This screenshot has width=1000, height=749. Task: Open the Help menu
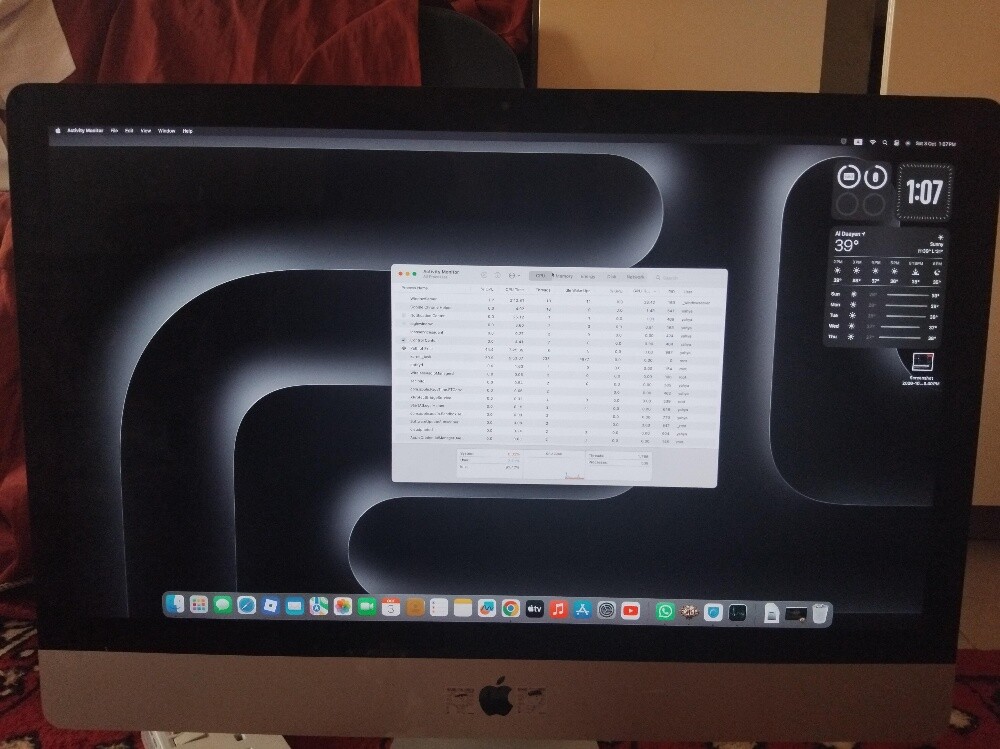pyautogui.click(x=188, y=131)
